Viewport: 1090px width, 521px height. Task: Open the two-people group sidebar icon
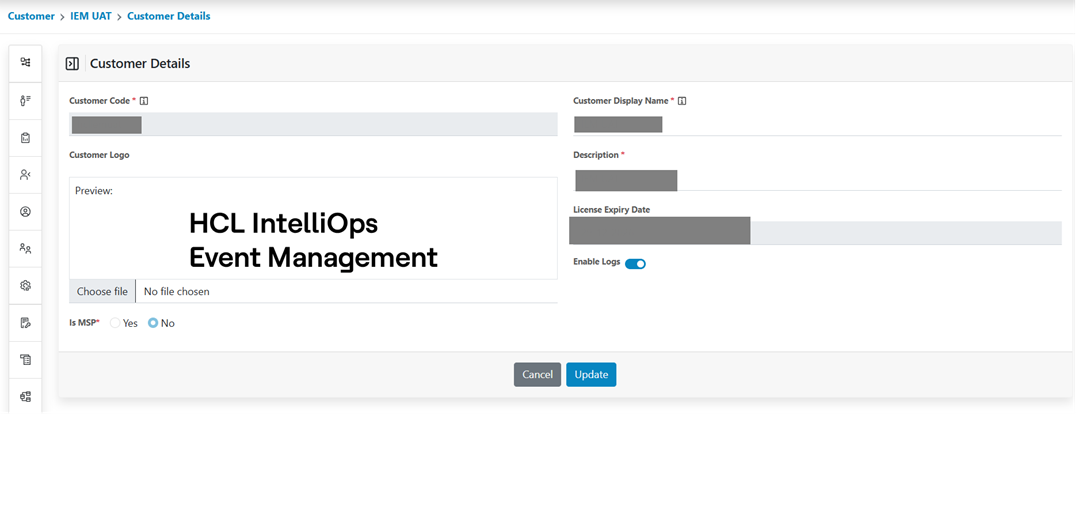tap(25, 249)
